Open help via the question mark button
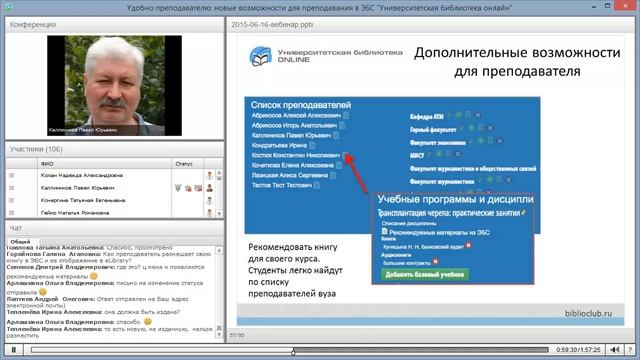This screenshot has width=640, height=360. click(x=631, y=350)
